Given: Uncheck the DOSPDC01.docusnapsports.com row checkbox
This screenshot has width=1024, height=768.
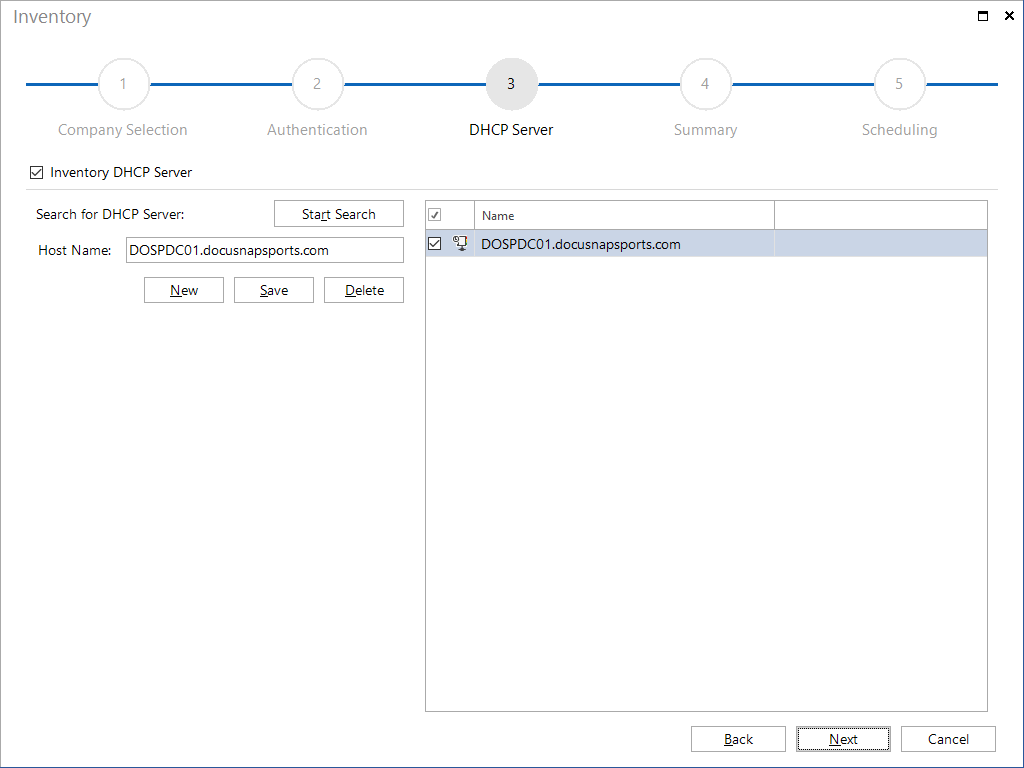Looking at the screenshot, I should [434, 244].
